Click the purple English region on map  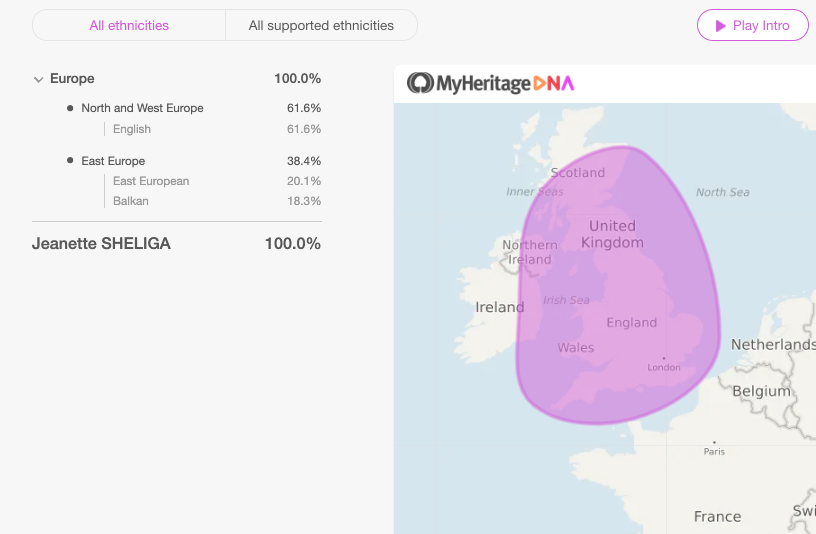[x=618, y=285]
